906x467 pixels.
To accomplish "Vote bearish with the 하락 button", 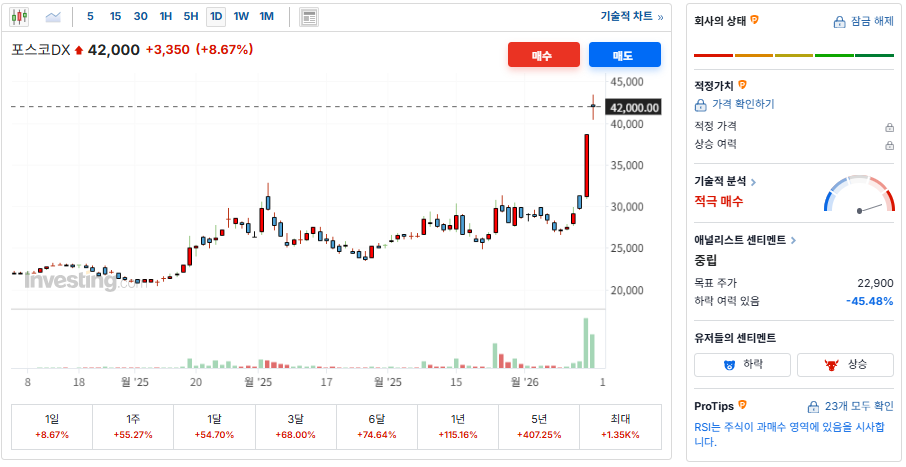I will click(742, 365).
